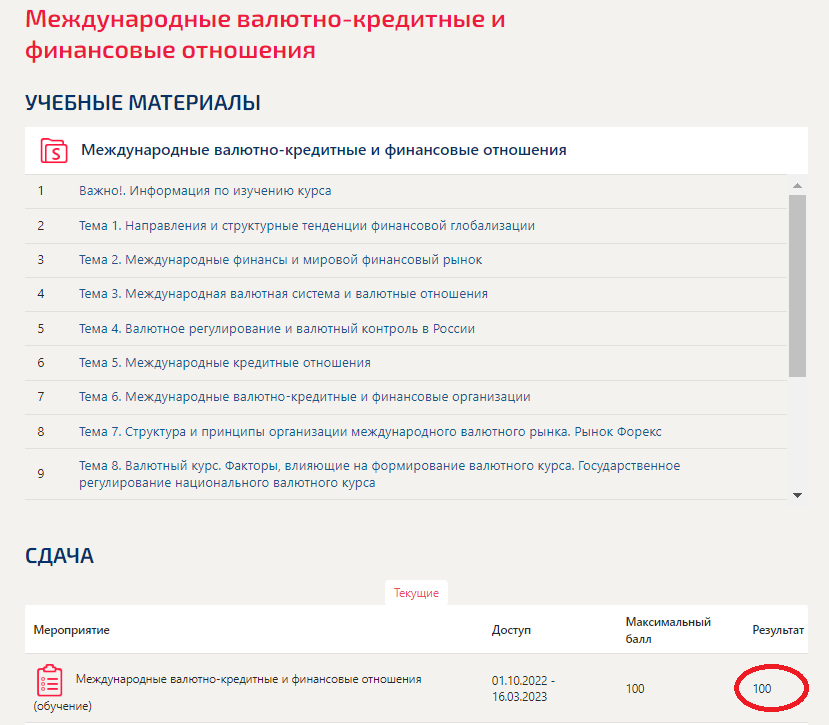Switch to the Текущие tab
Screen dimensions: 829x725
click(x=416, y=593)
